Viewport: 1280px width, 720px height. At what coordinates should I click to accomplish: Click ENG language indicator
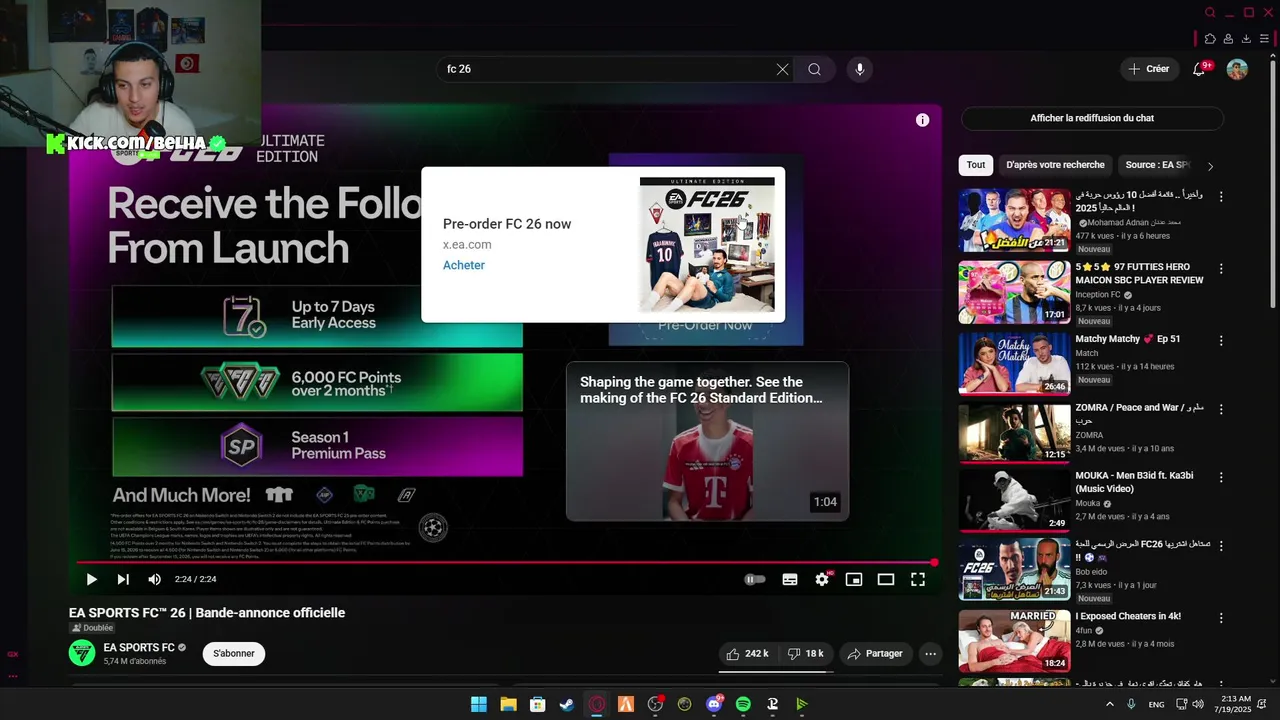pos(1156,705)
